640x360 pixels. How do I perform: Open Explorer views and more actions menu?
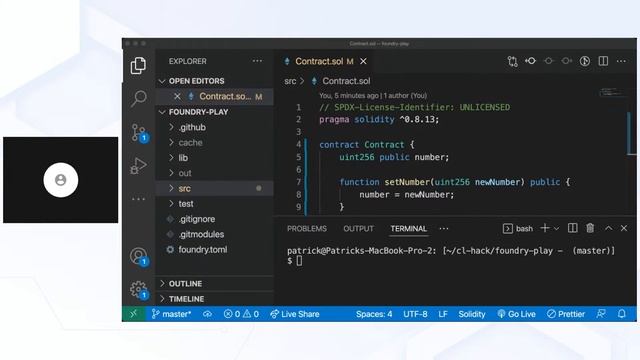click(257, 61)
